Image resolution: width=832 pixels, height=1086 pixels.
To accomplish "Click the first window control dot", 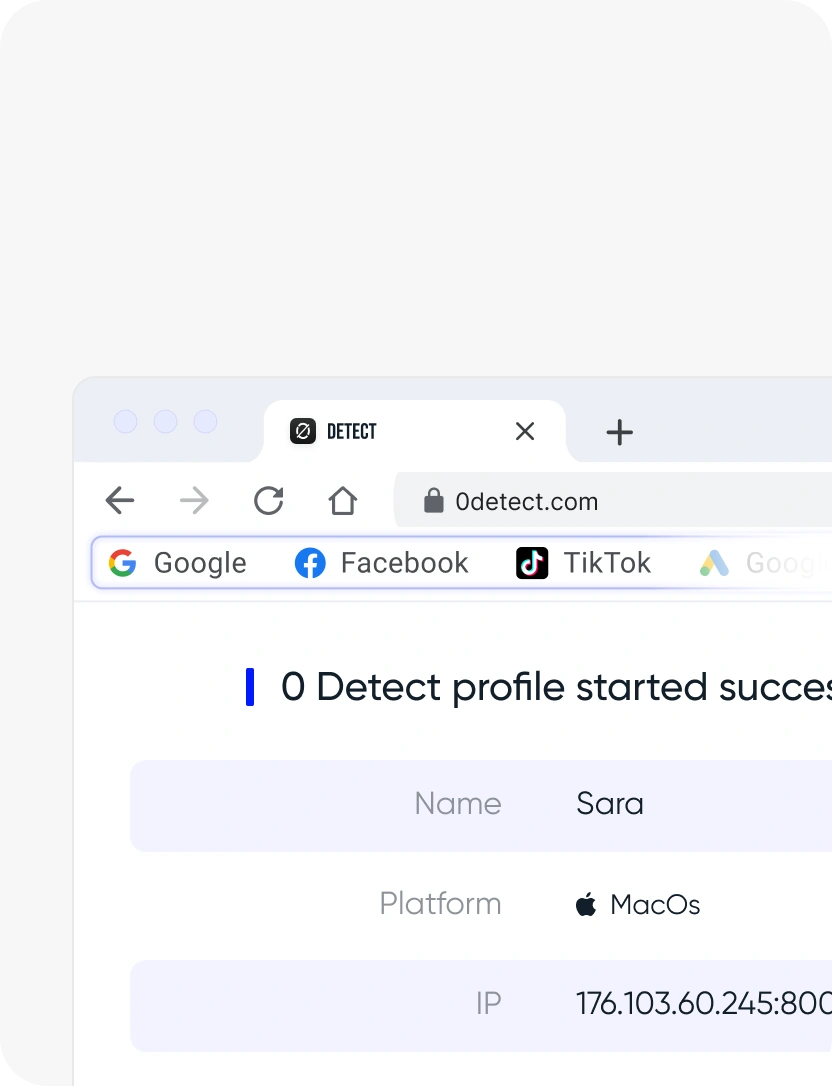I will point(125,421).
